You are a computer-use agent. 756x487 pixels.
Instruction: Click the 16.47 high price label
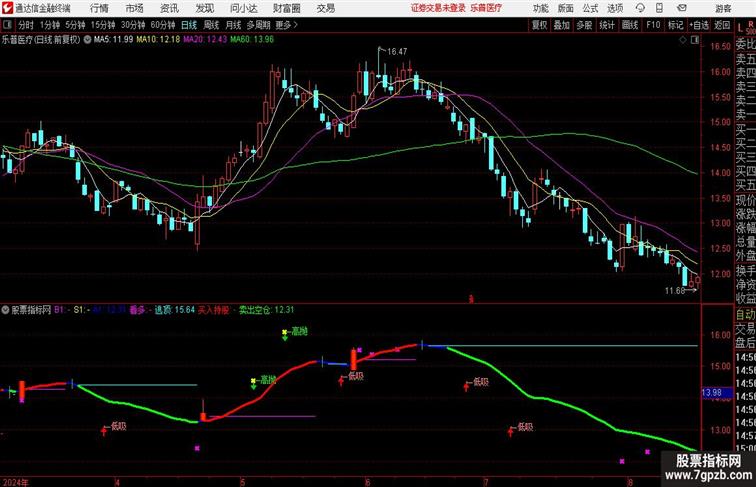tap(397, 51)
